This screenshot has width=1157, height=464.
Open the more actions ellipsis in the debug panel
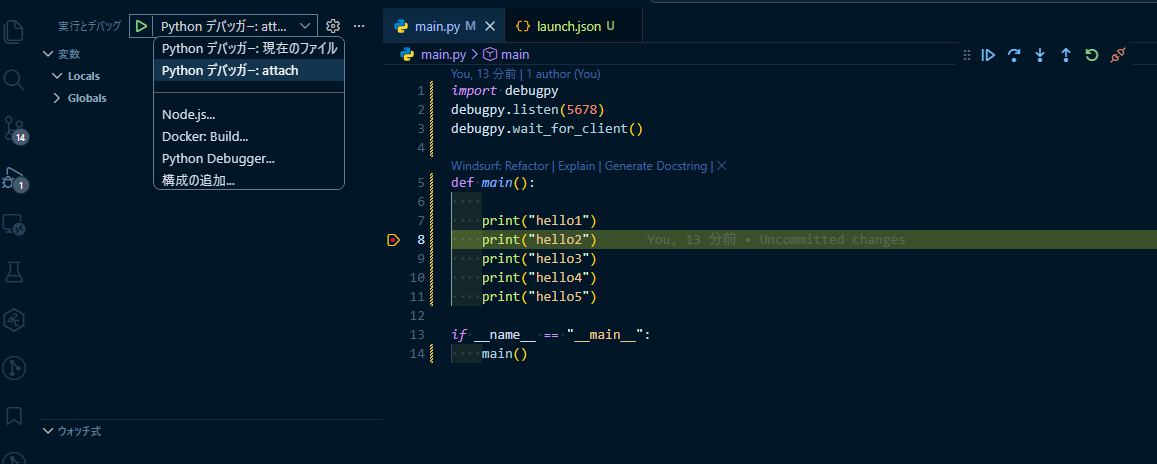pyautogui.click(x=359, y=26)
